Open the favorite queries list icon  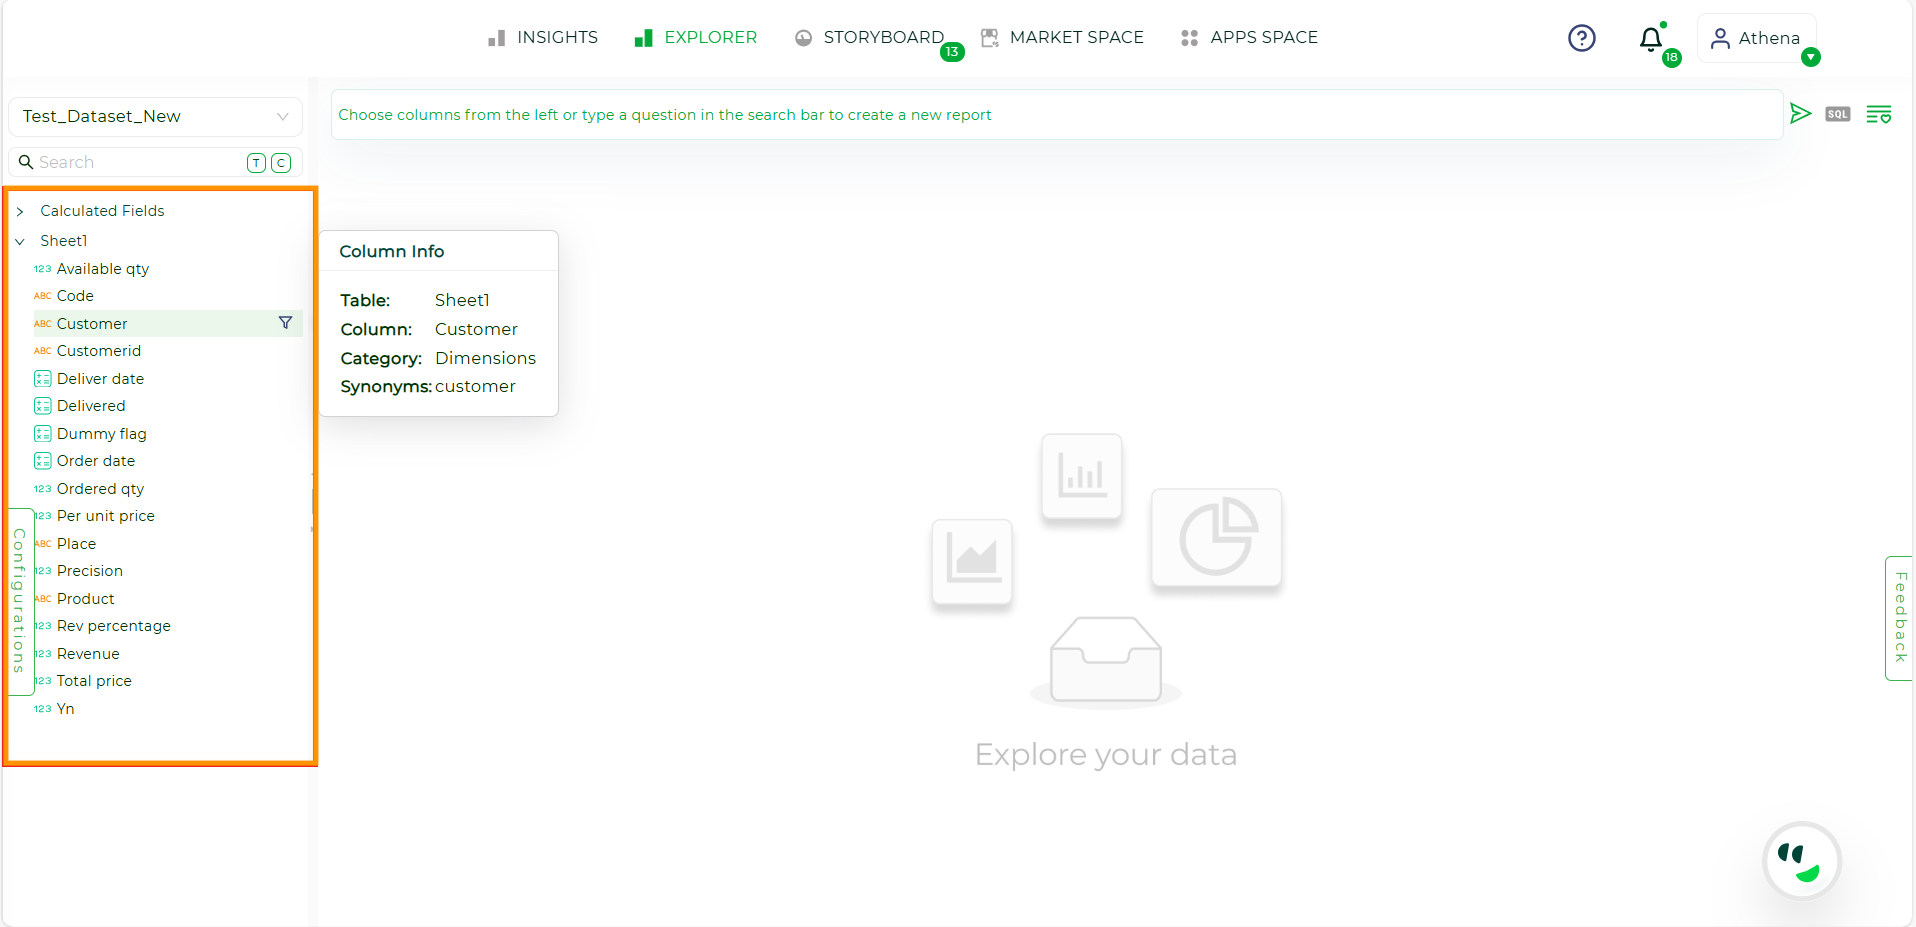click(1879, 113)
